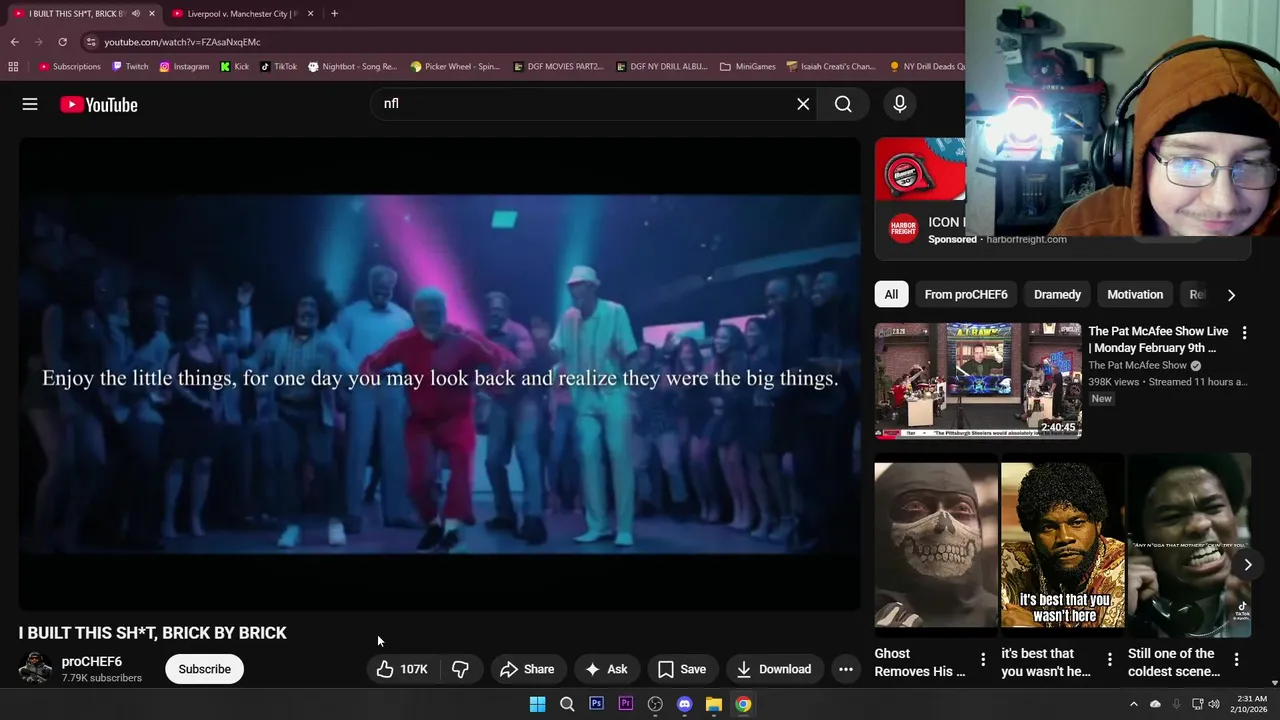Open the Instagram bookmark
This screenshot has height=720, width=1280.
coord(184,66)
